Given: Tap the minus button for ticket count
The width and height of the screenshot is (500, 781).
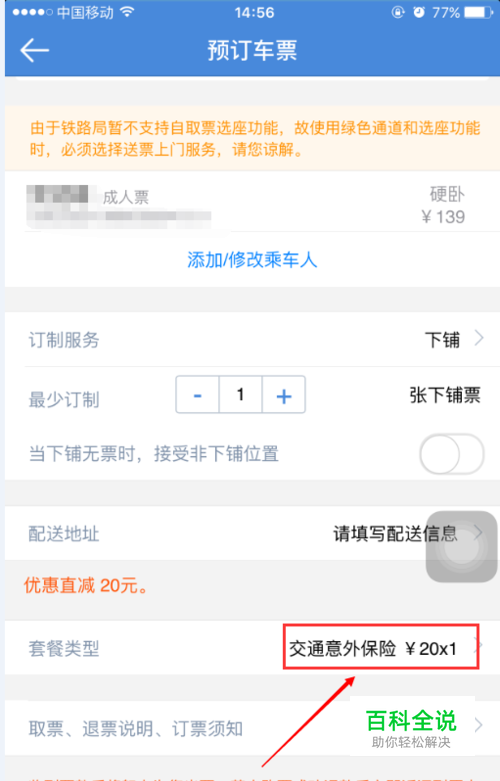Looking at the screenshot, I should pyautogui.click(x=197, y=395).
